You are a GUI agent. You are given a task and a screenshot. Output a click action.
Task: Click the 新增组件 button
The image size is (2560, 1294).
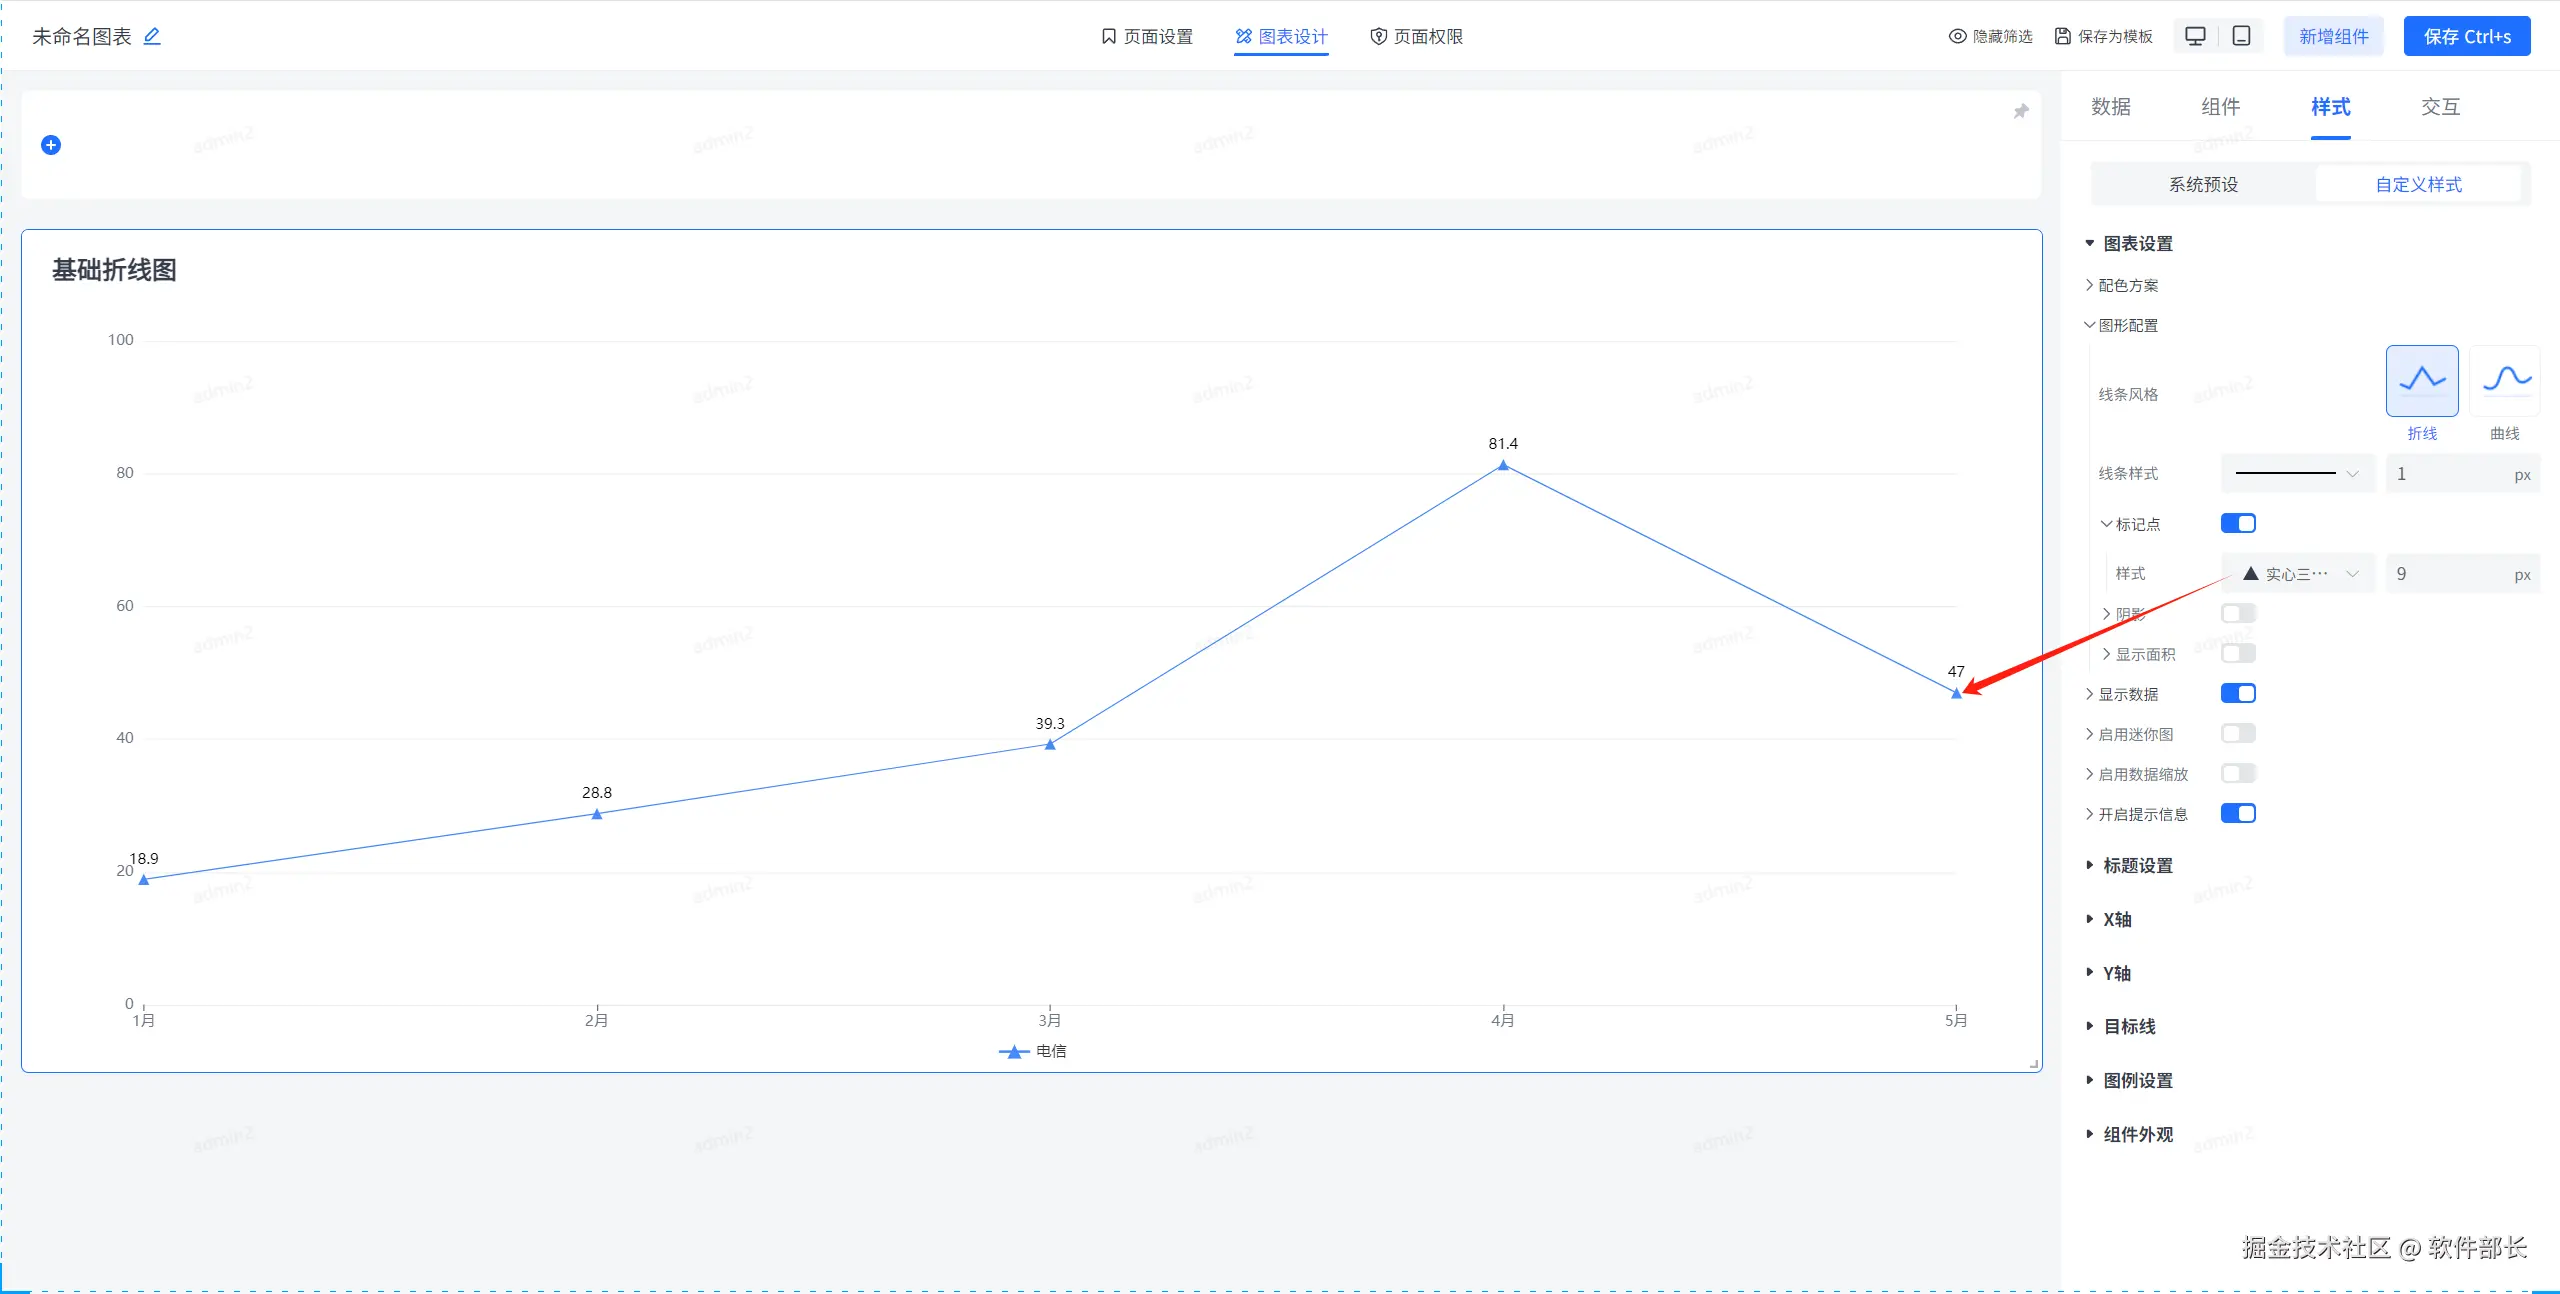[x=2334, y=36]
